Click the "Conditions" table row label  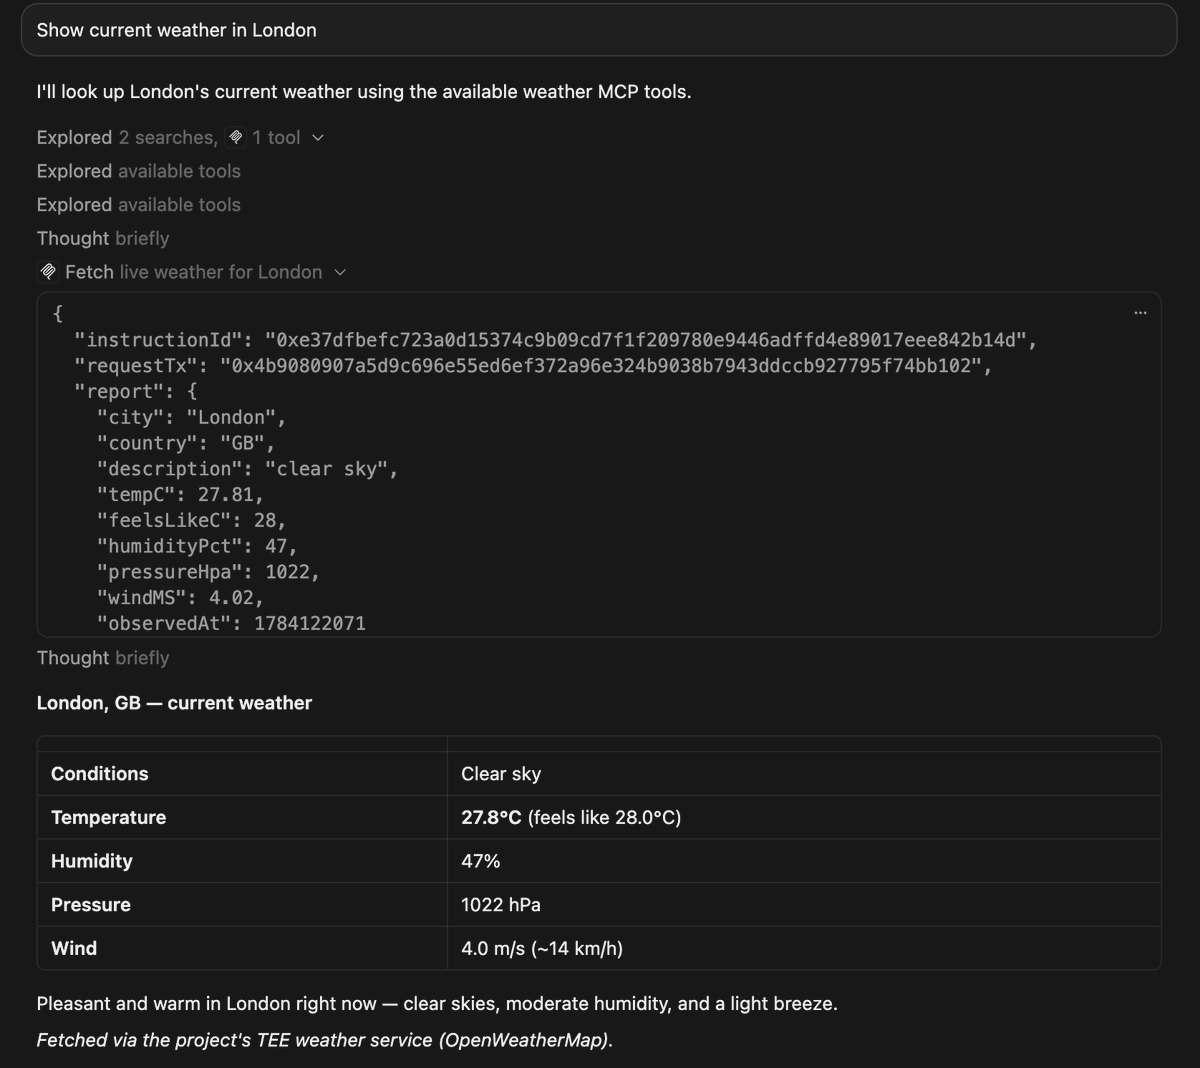[x=100, y=774]
